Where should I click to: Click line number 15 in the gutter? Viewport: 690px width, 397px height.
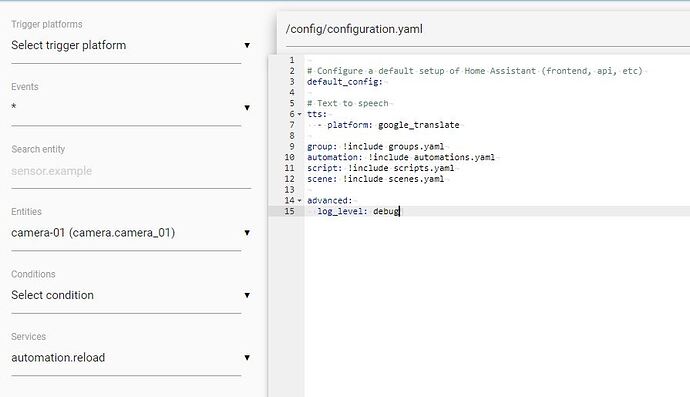[289, 211]
